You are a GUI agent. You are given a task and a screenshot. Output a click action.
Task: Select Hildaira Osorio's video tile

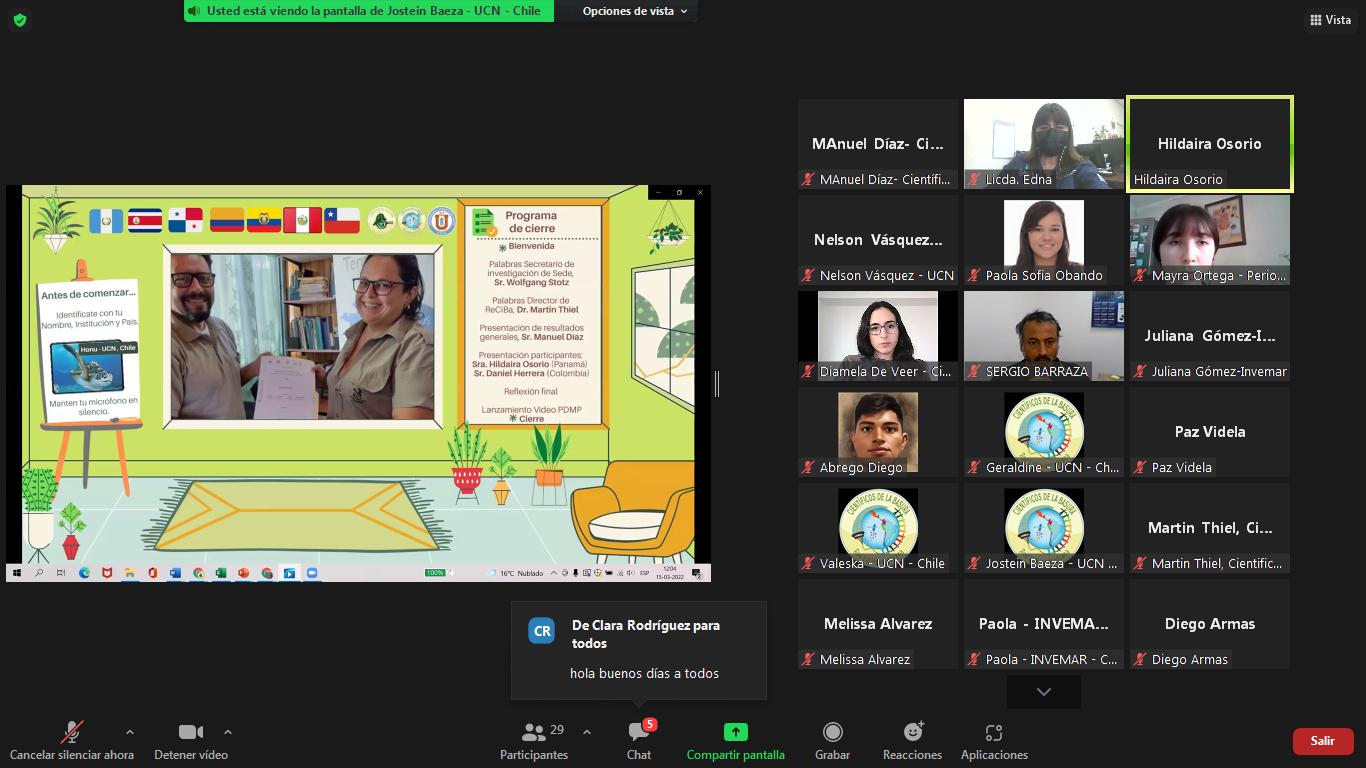(x=1209, y=144)
